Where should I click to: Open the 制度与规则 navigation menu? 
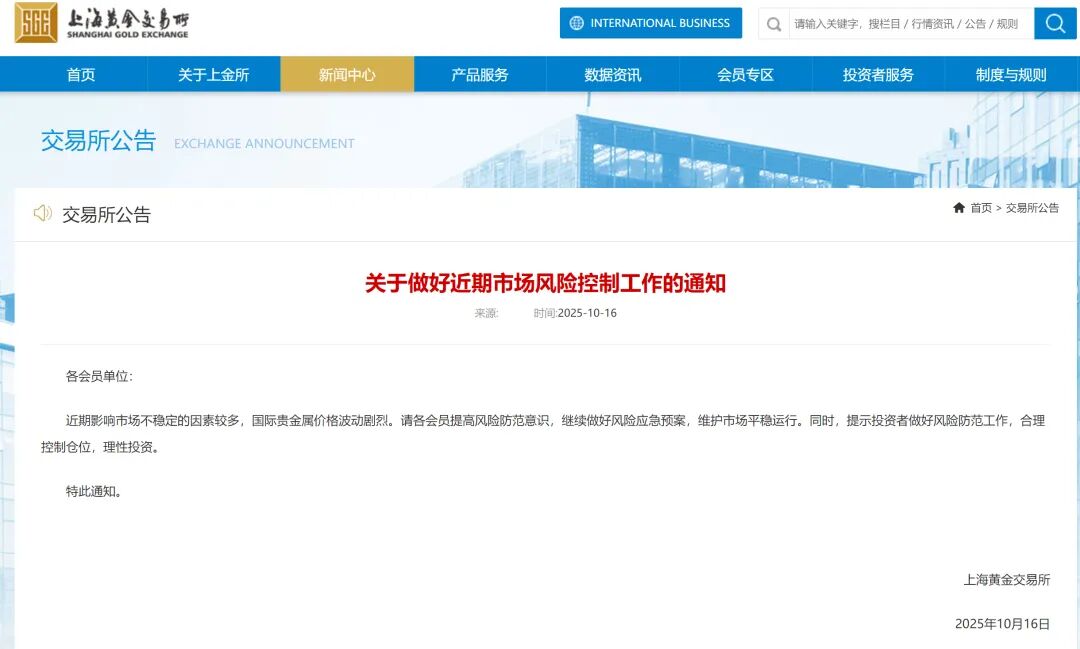pyautogui.click(x=1009, y=73)
